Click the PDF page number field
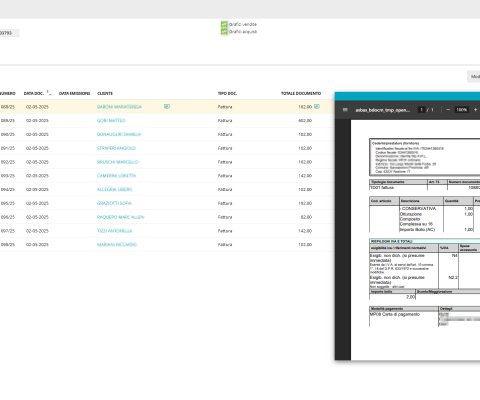The image size is (480, 400). (421, 110)
